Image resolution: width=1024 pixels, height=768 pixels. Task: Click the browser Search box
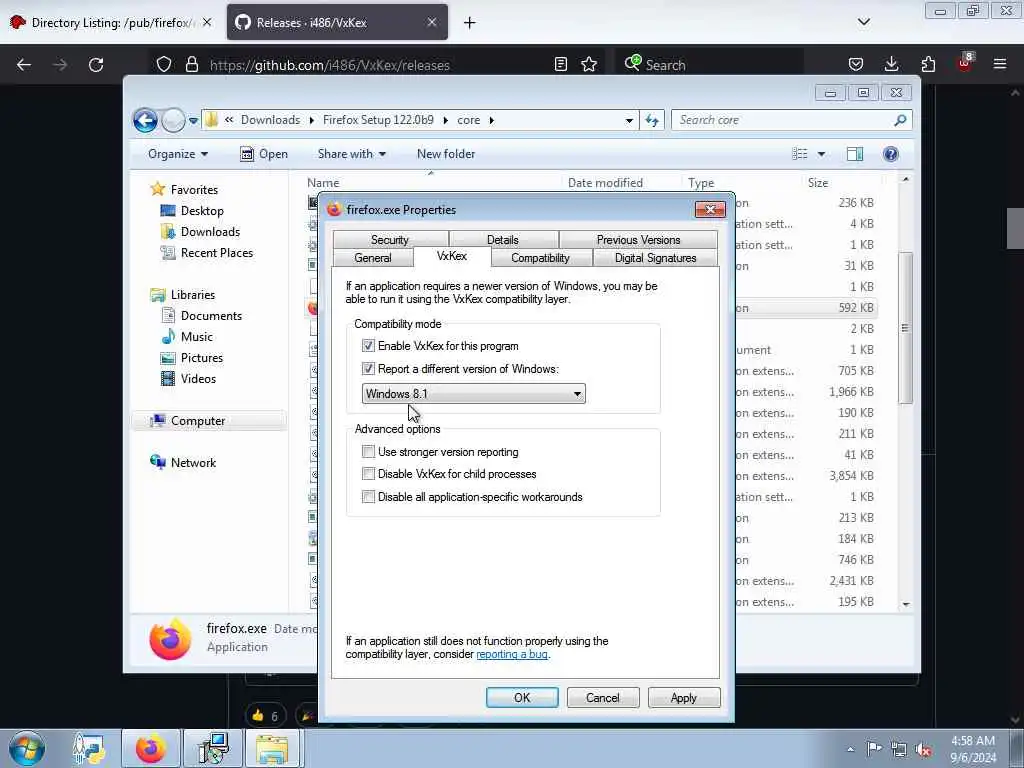tap(709, 65)
